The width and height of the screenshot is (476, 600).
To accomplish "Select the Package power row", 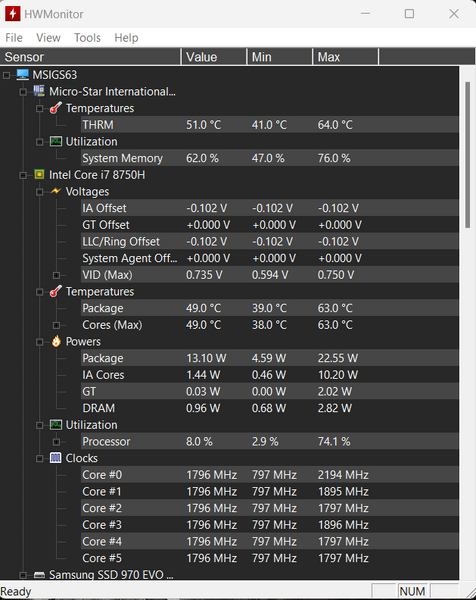I will [x=270, y=358].
